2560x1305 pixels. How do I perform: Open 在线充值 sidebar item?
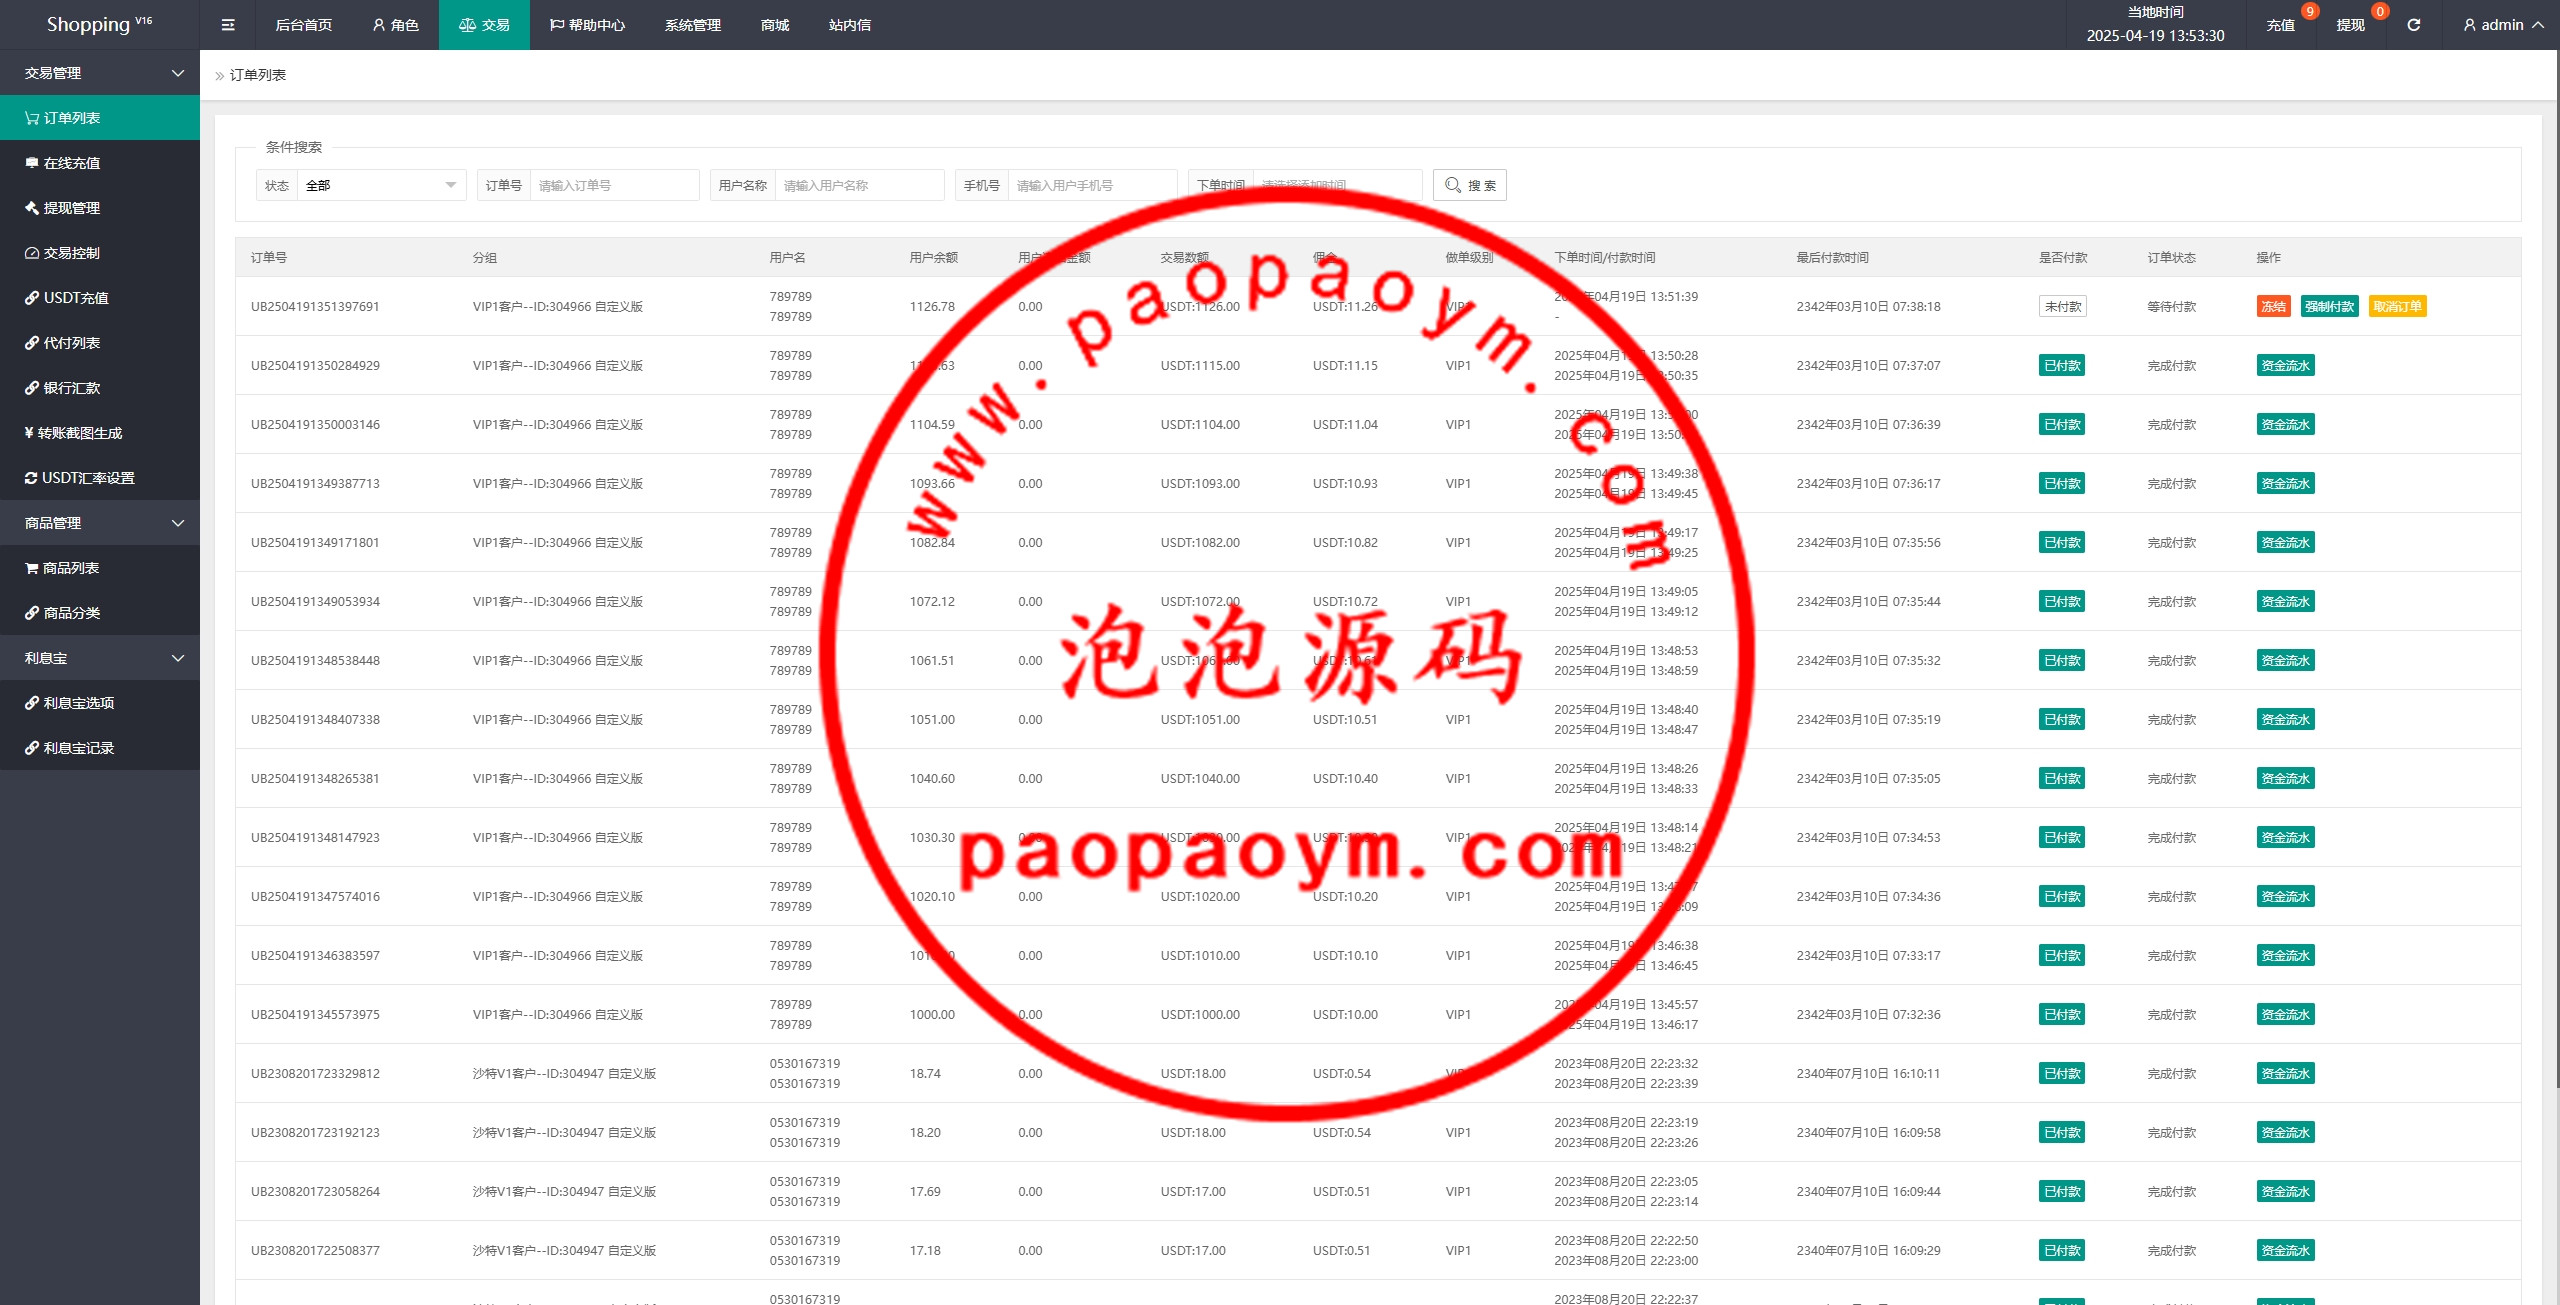click(x=100, y=163)
